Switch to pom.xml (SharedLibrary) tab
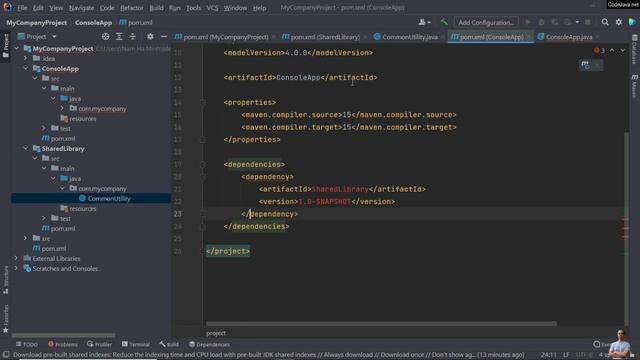Image resolution: width=640 pixels, height=360 pixels. (x=324, y=37)
